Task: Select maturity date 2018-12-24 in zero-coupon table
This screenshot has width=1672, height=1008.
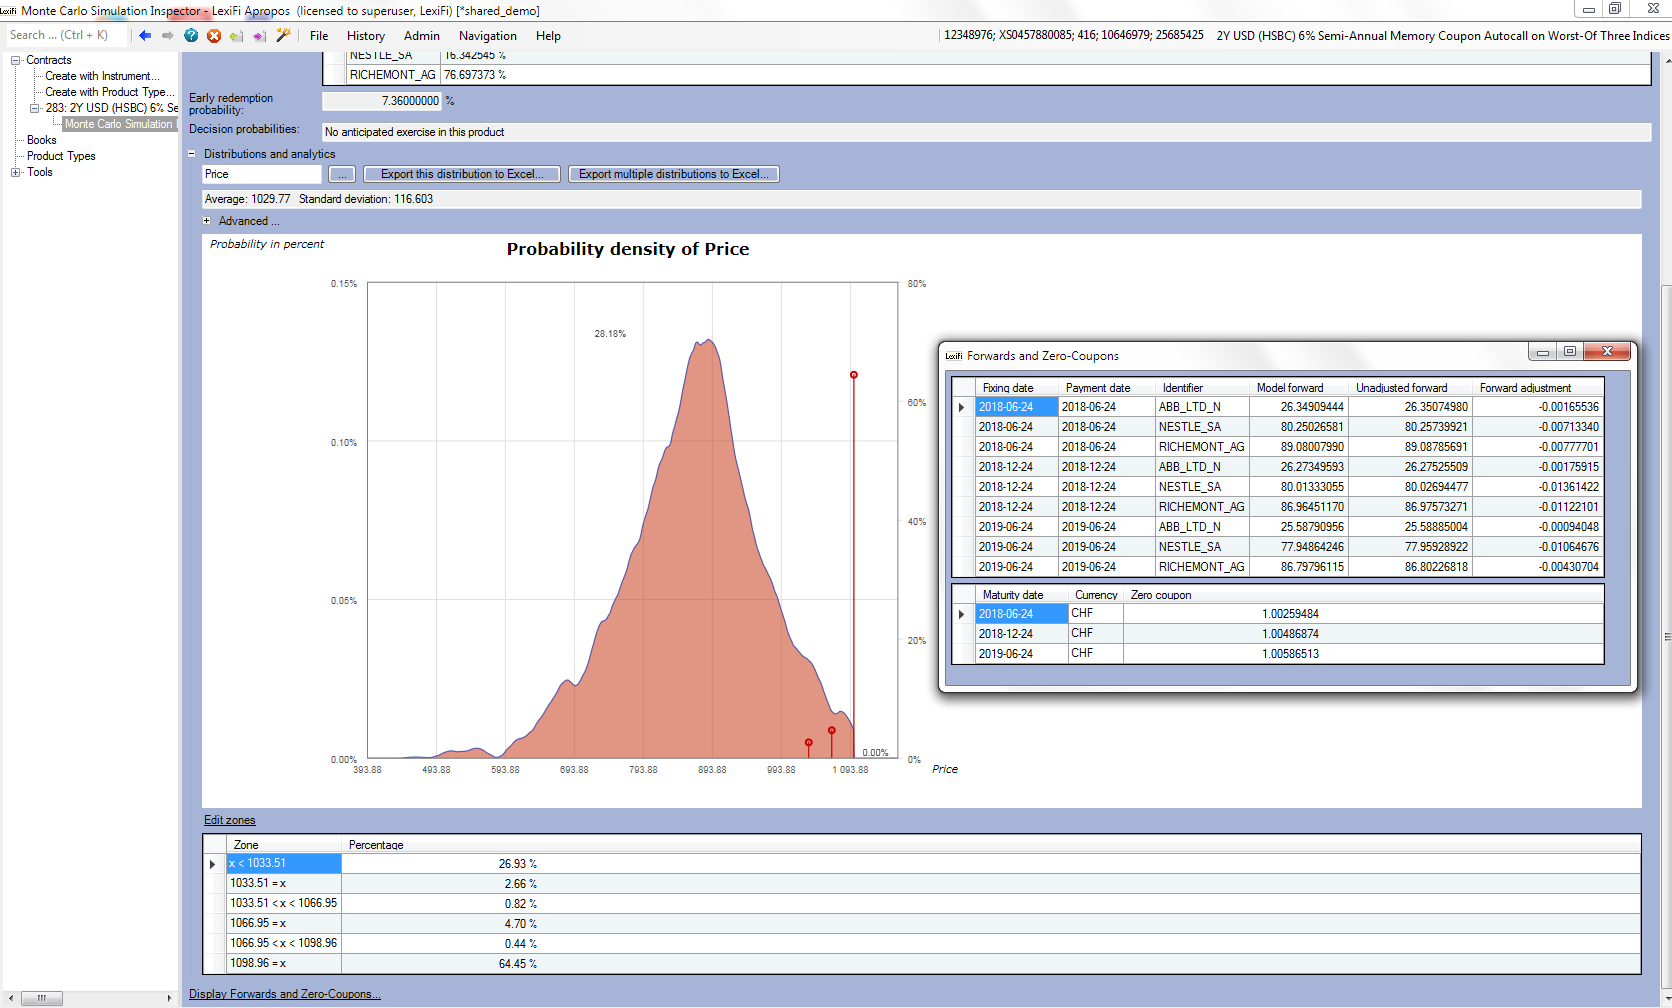Action: point(1021,634)
